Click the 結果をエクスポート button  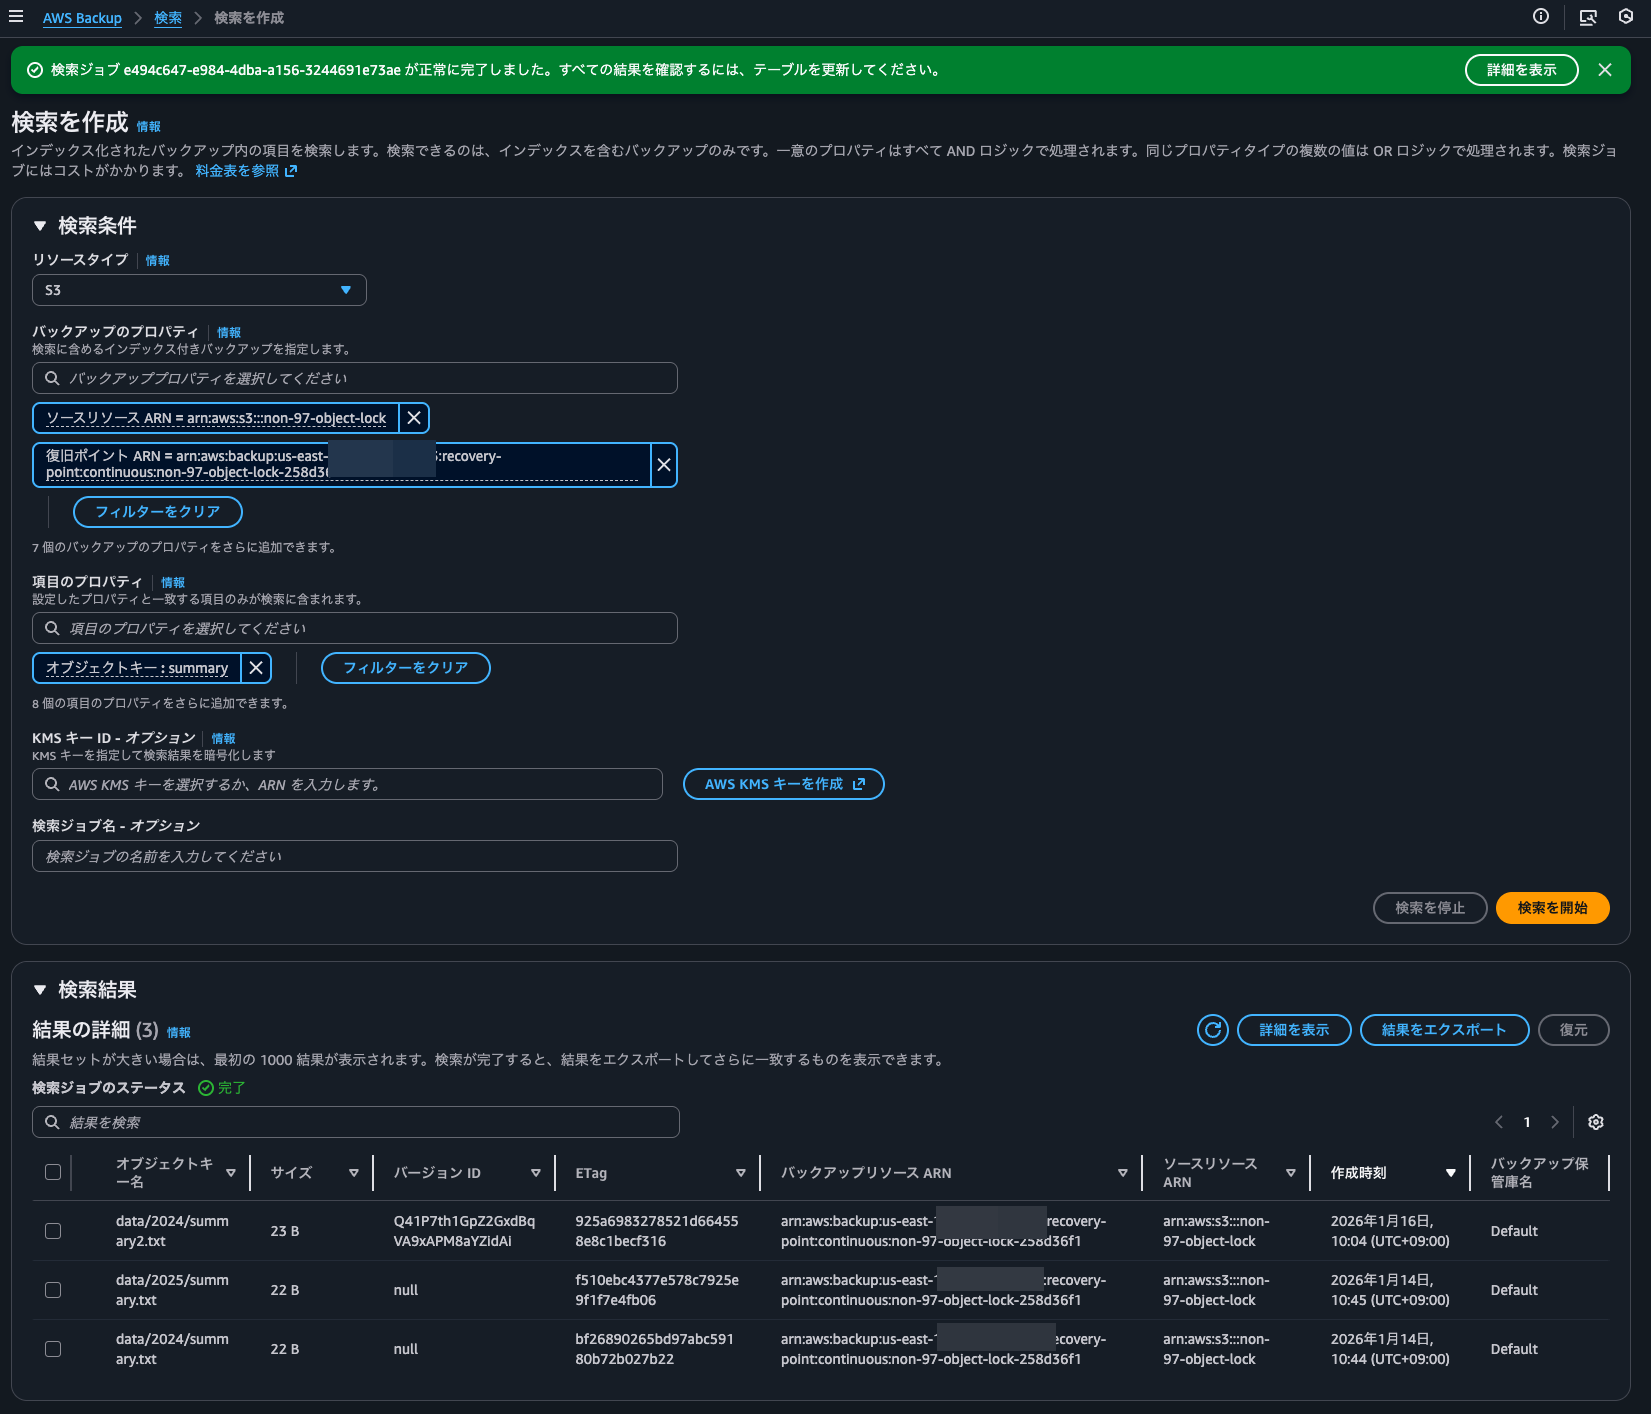[x=1443, y=1030]
